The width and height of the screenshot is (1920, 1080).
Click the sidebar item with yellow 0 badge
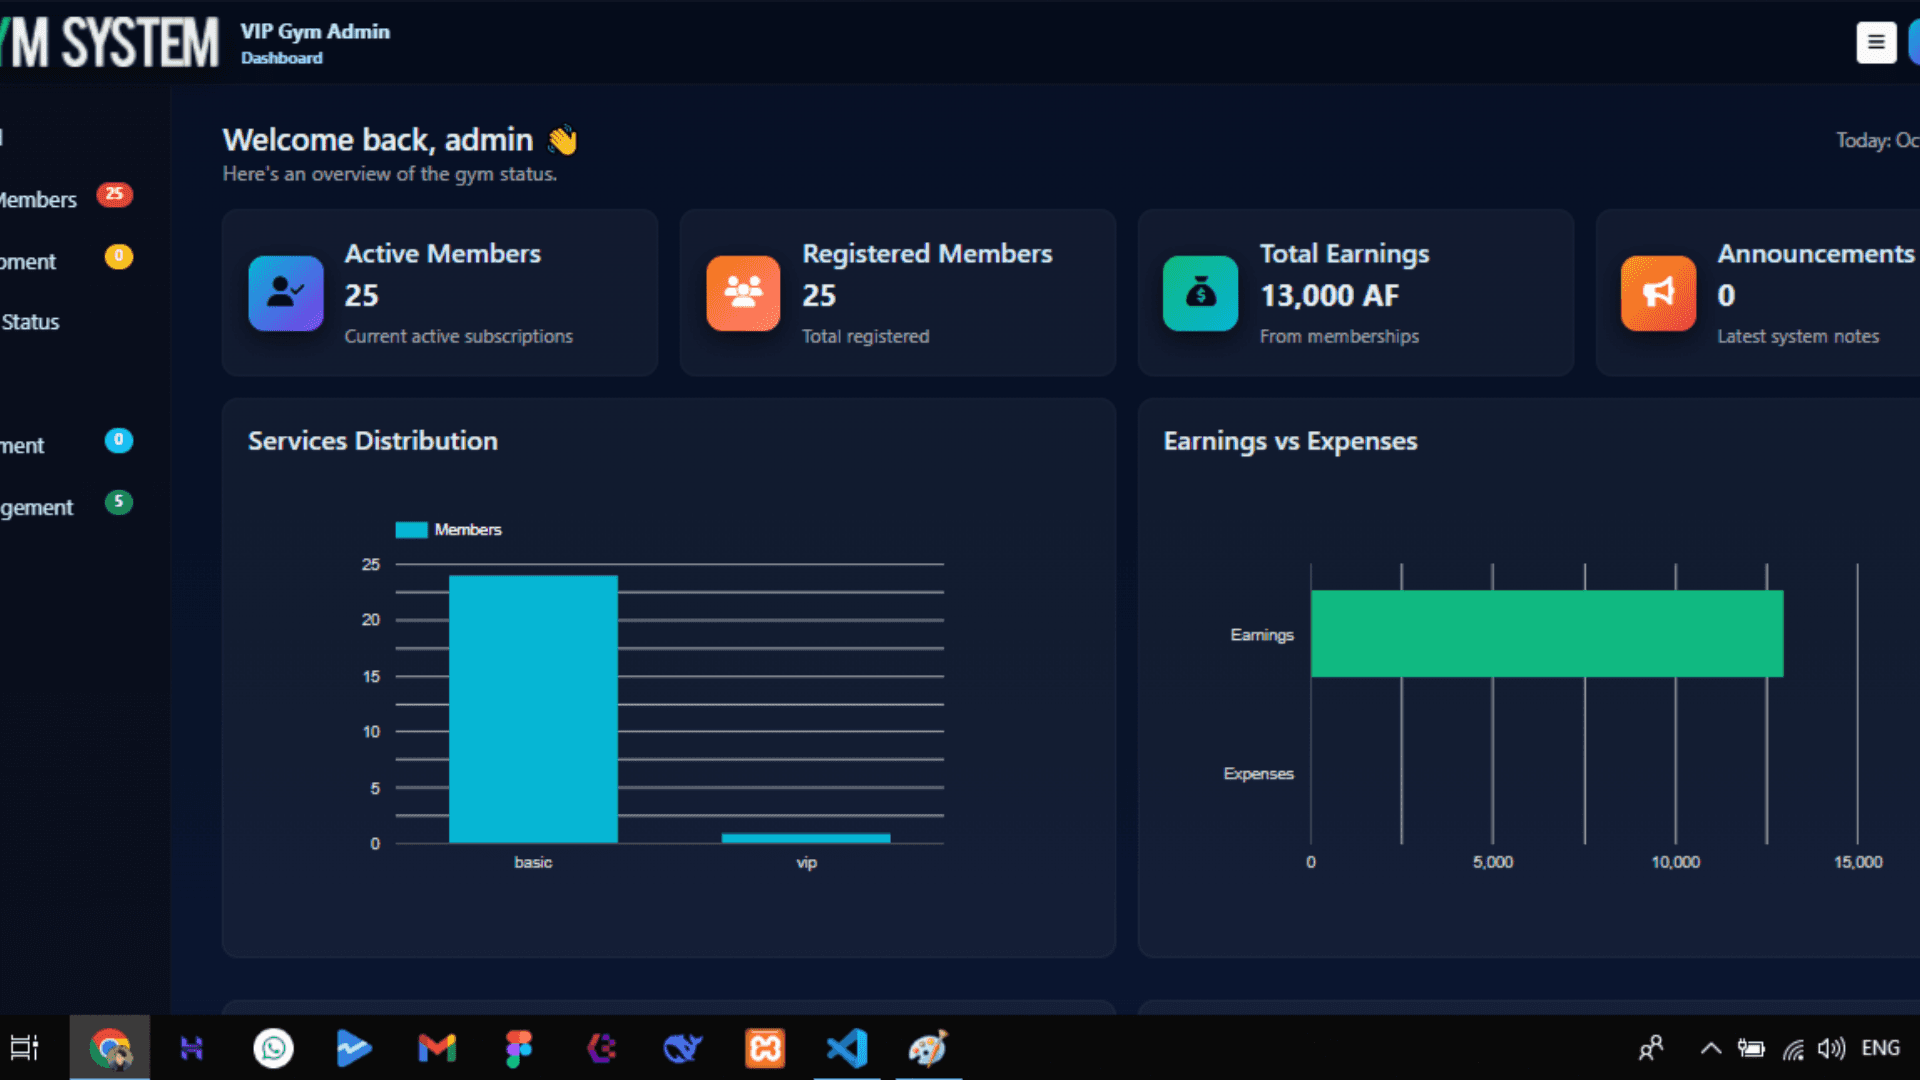[30, 261]
